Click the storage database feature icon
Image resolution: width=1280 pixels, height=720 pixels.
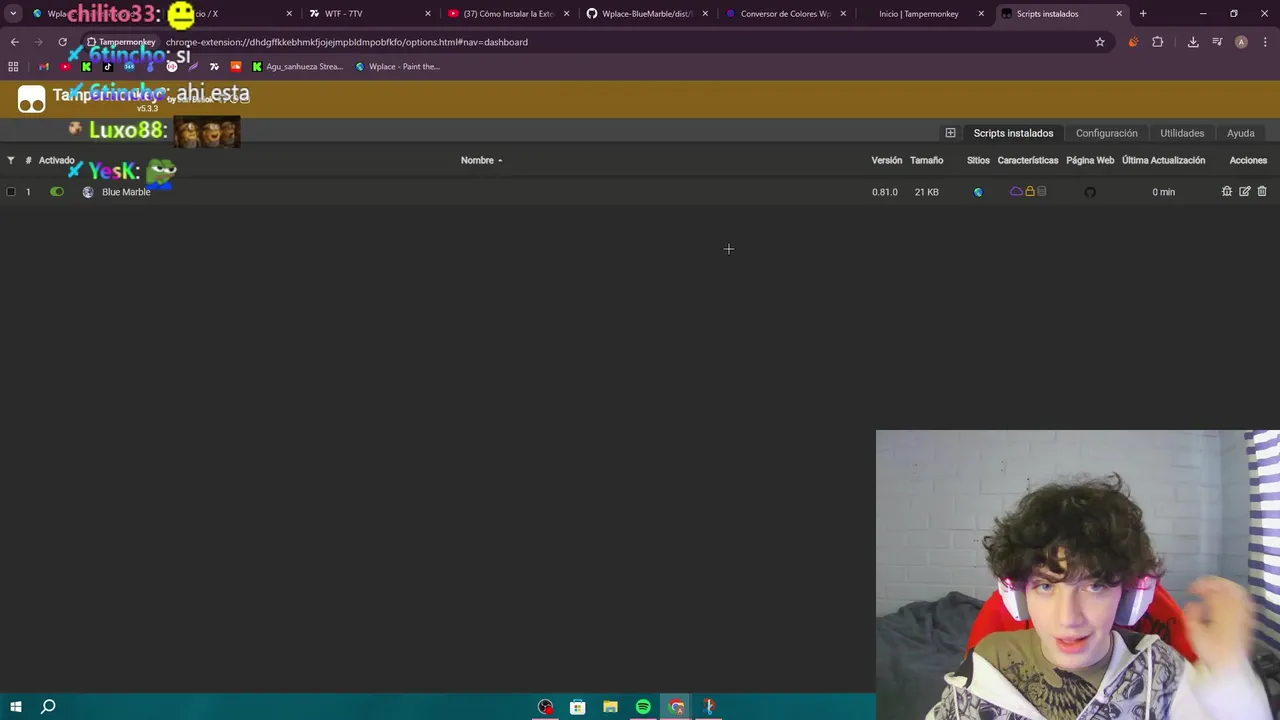click(x=1042, y=191)
